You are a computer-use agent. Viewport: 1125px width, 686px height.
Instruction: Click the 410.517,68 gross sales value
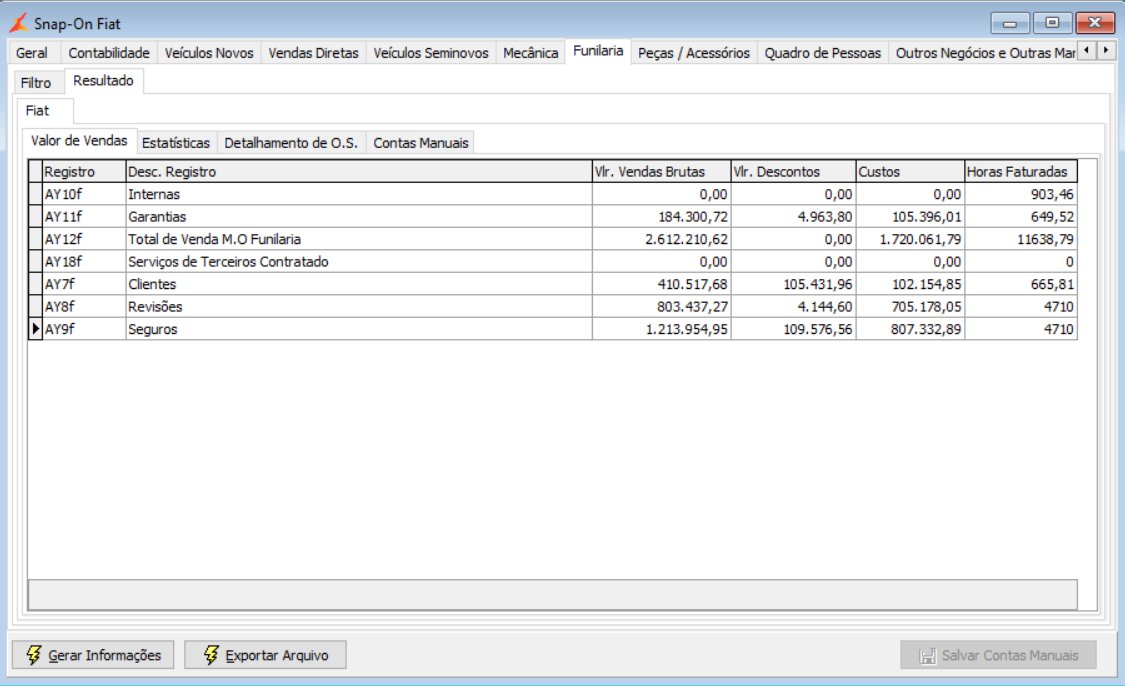point(662,284)
